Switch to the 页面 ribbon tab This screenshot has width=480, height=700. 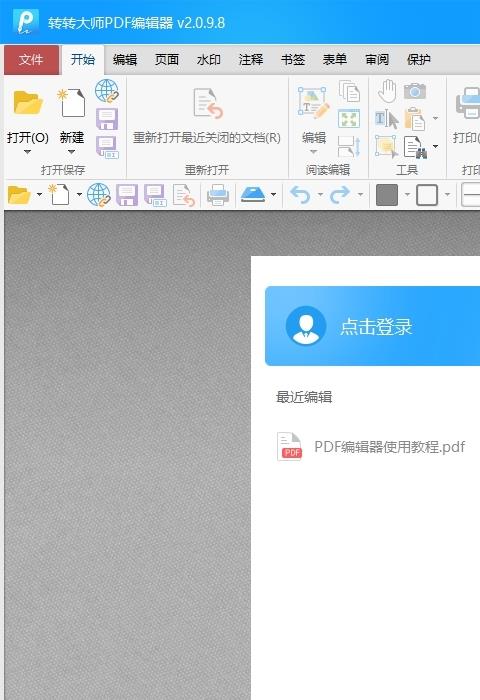pos(167,59)
